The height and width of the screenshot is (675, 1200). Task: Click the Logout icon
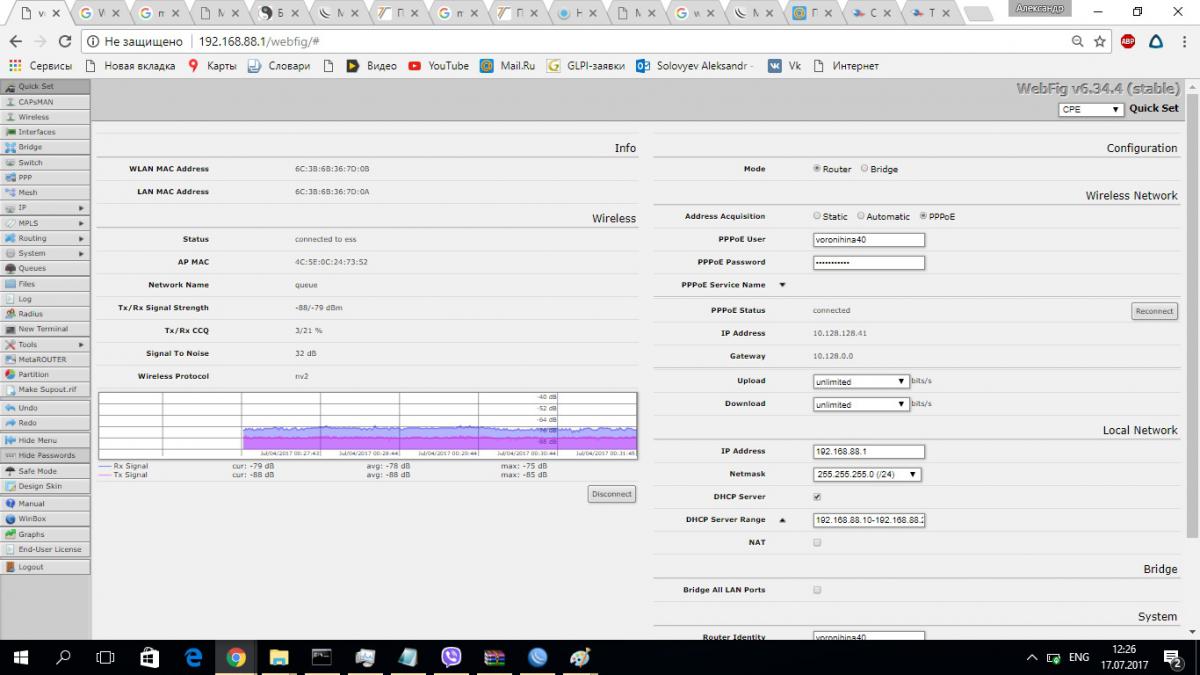pyautogui.click(x=9, y=567)
